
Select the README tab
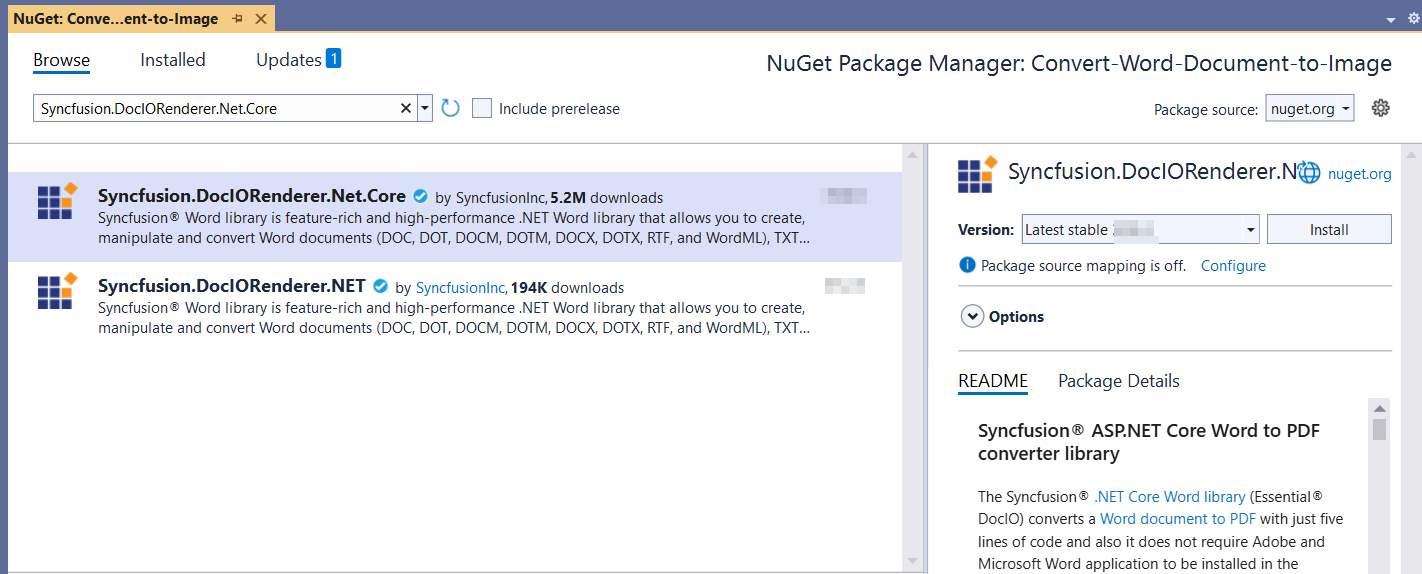(993, 381)
